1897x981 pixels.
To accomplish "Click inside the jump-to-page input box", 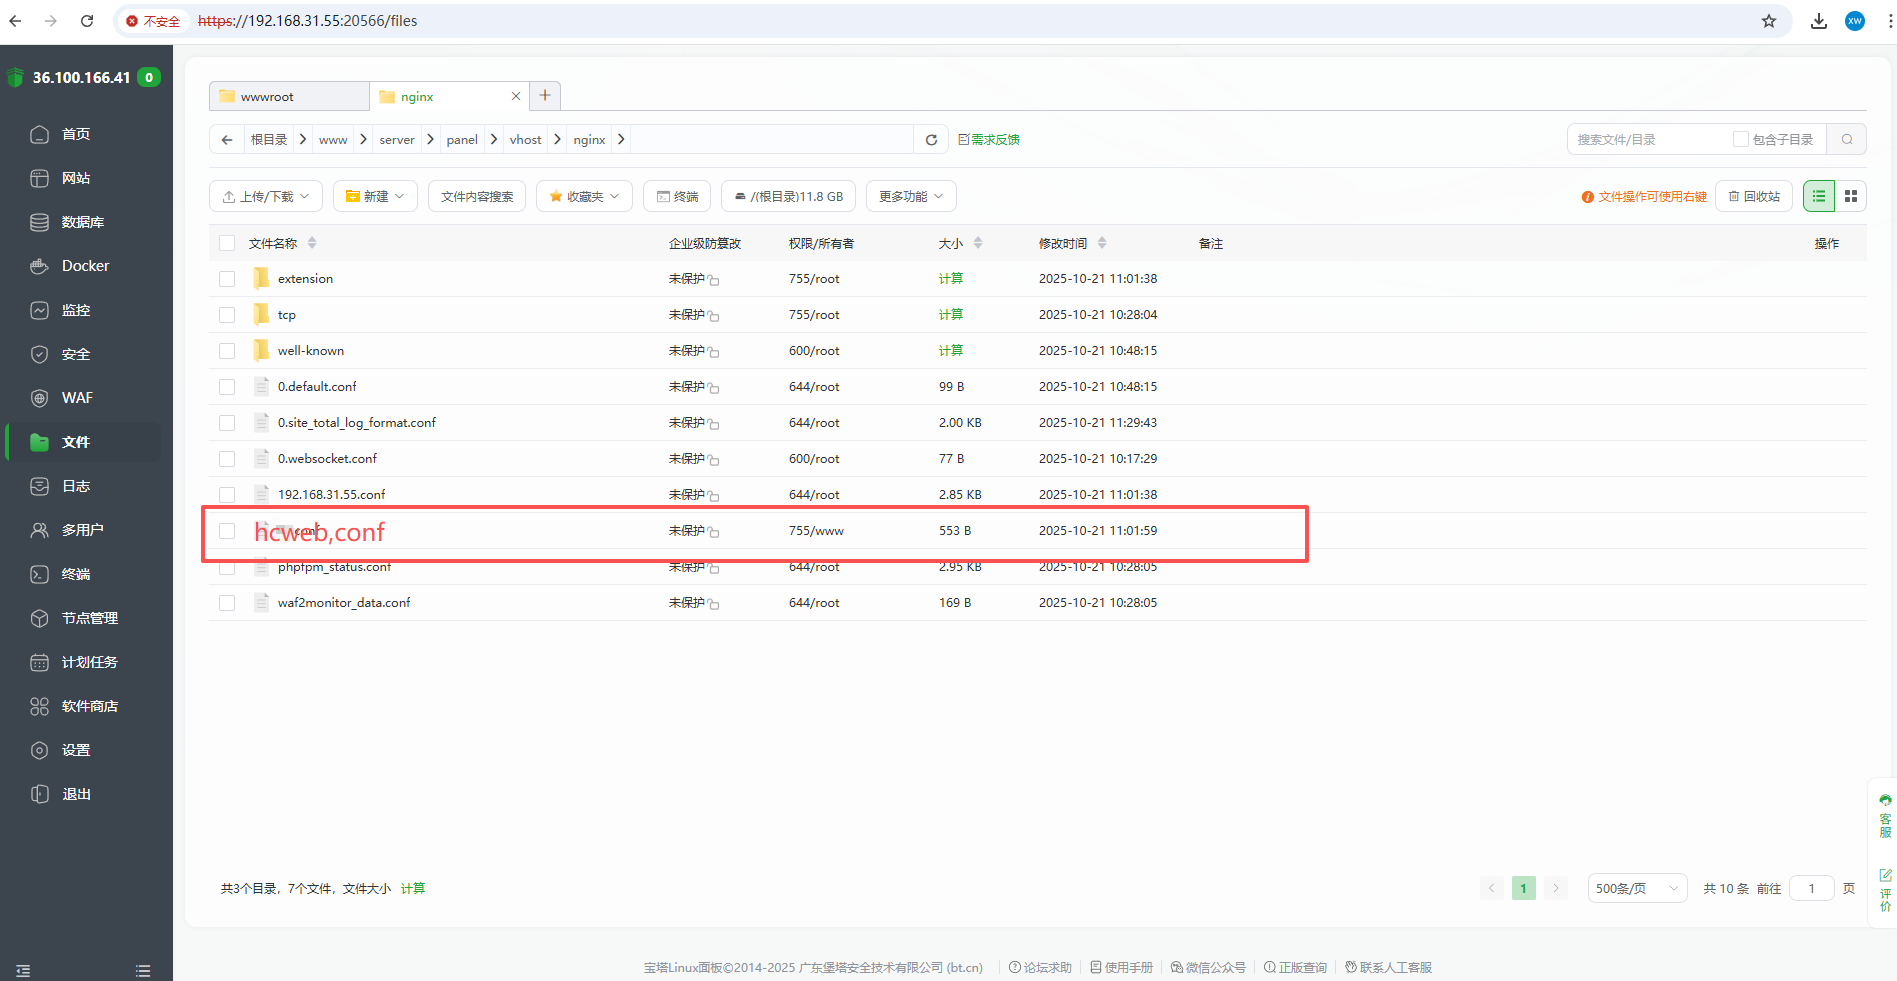I will tap(1811, 888).
